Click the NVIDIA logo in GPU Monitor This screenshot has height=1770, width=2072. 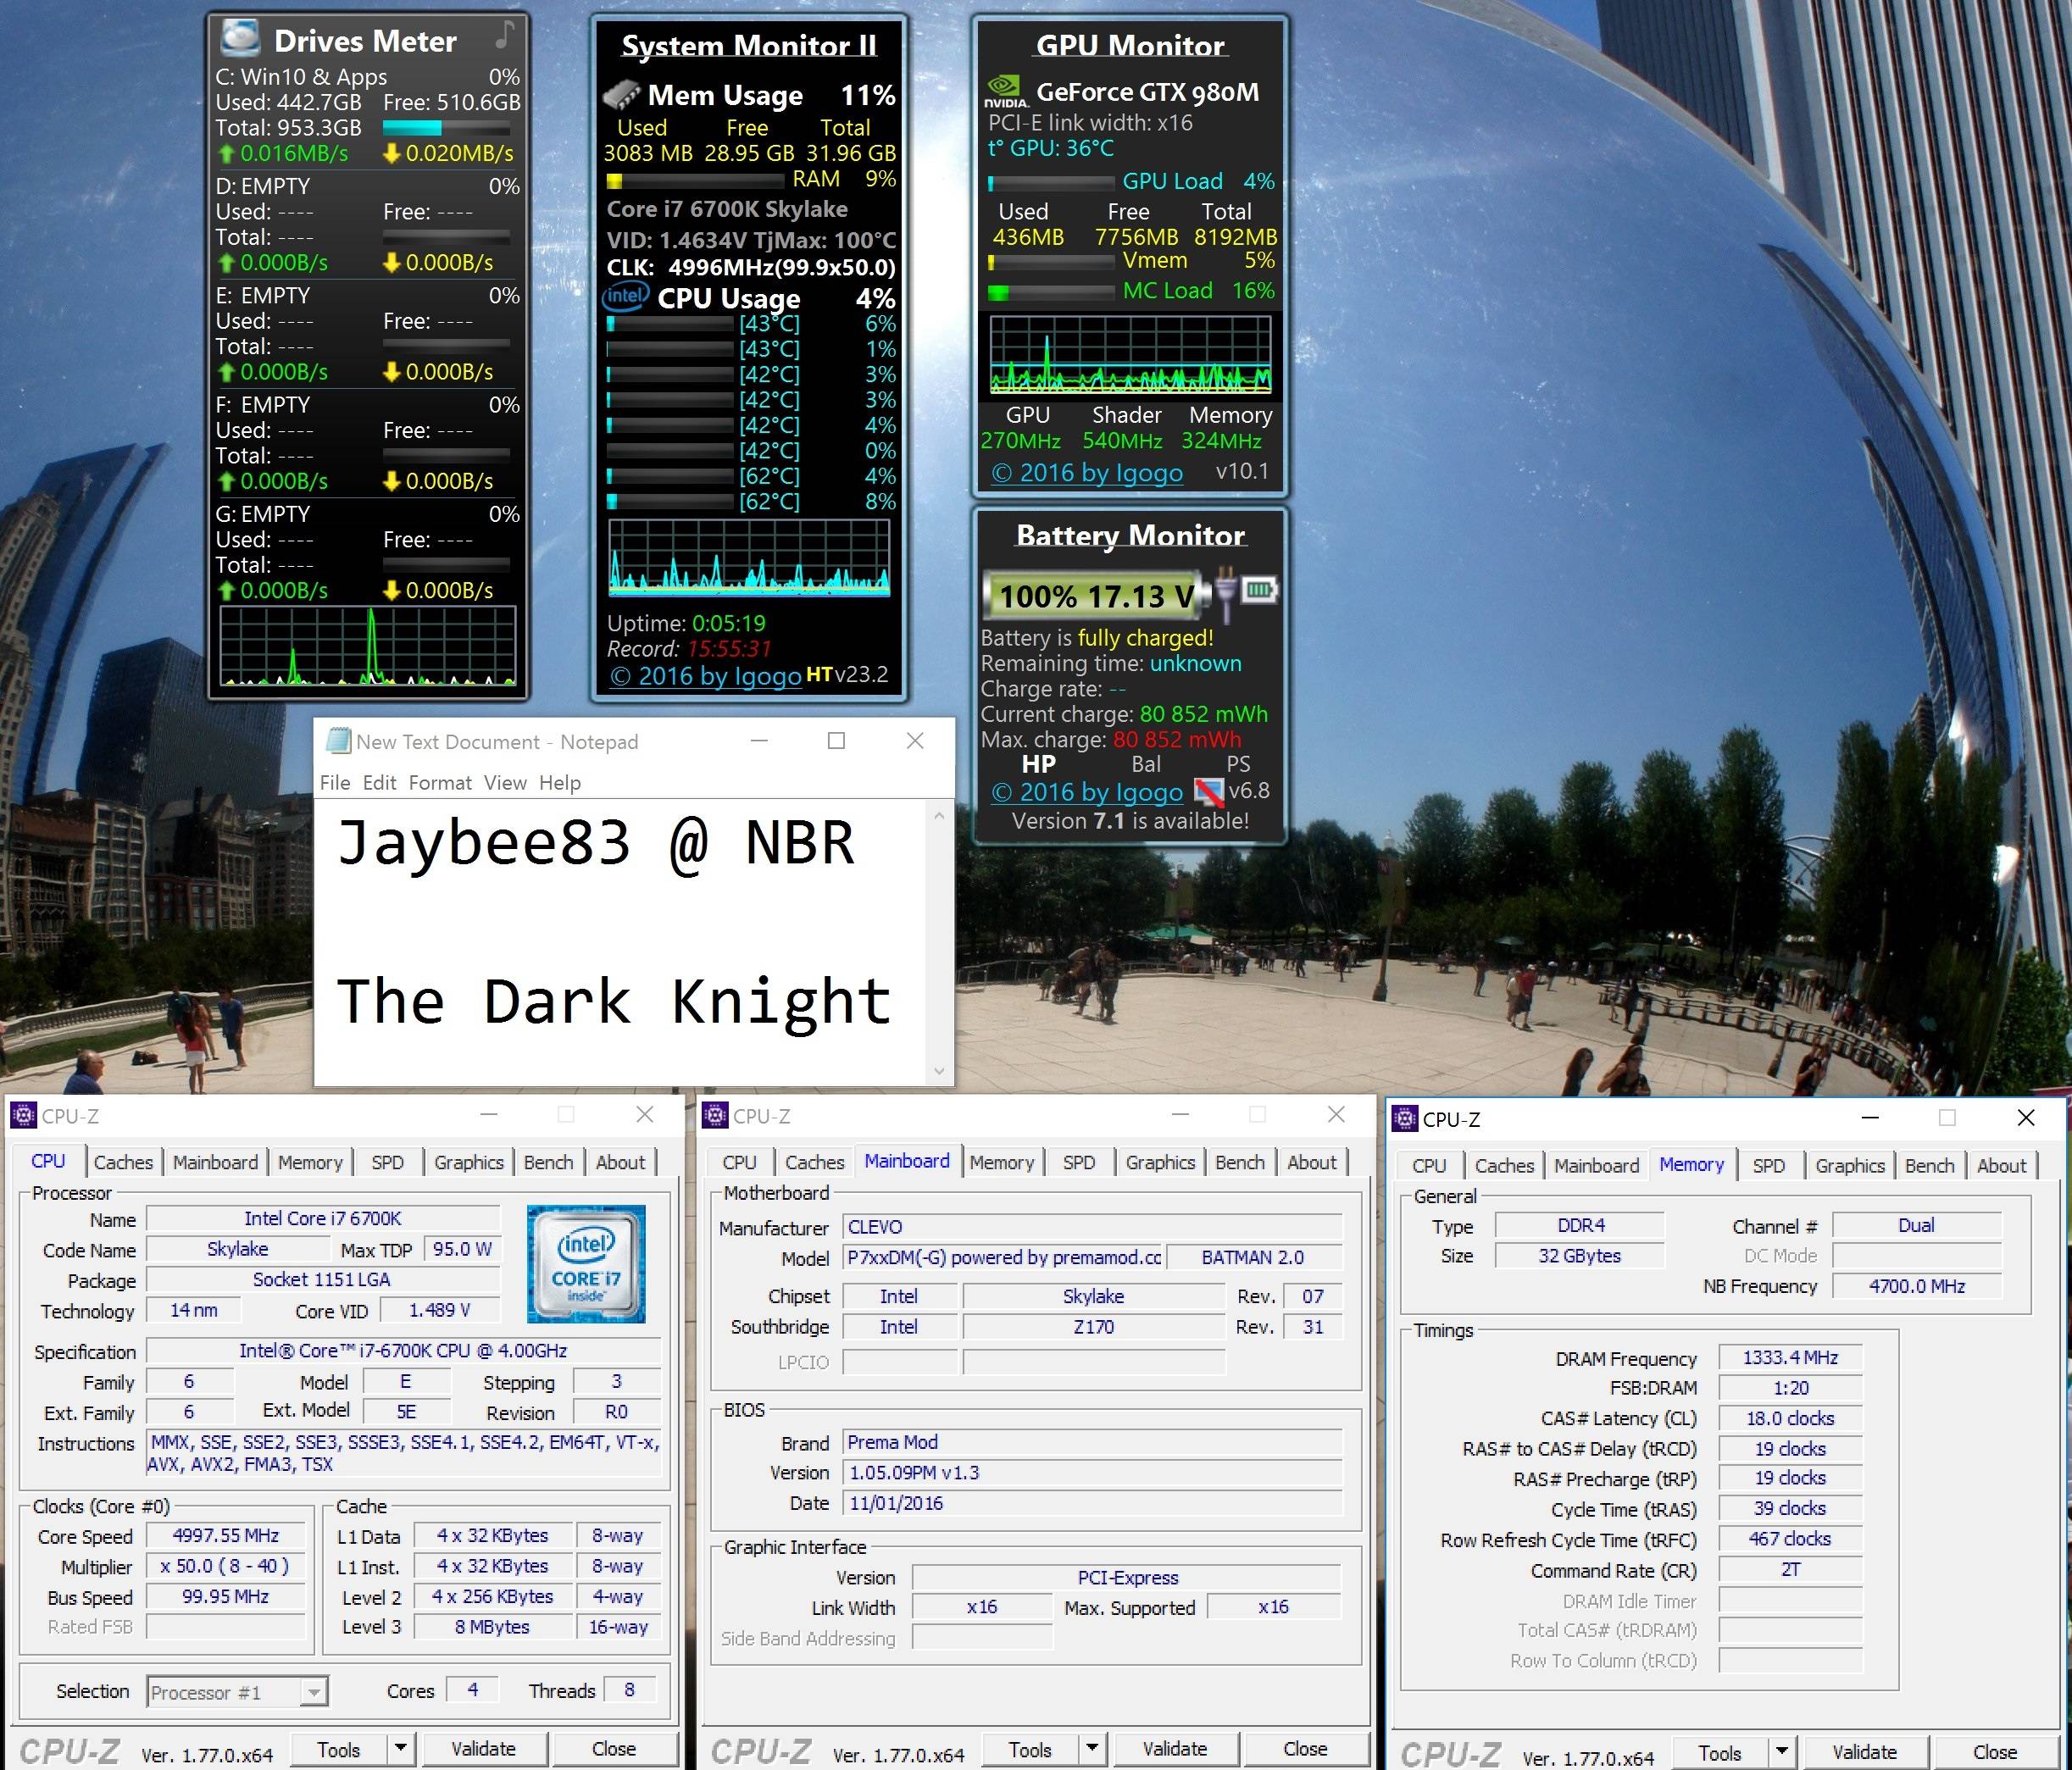(1005, 91)
